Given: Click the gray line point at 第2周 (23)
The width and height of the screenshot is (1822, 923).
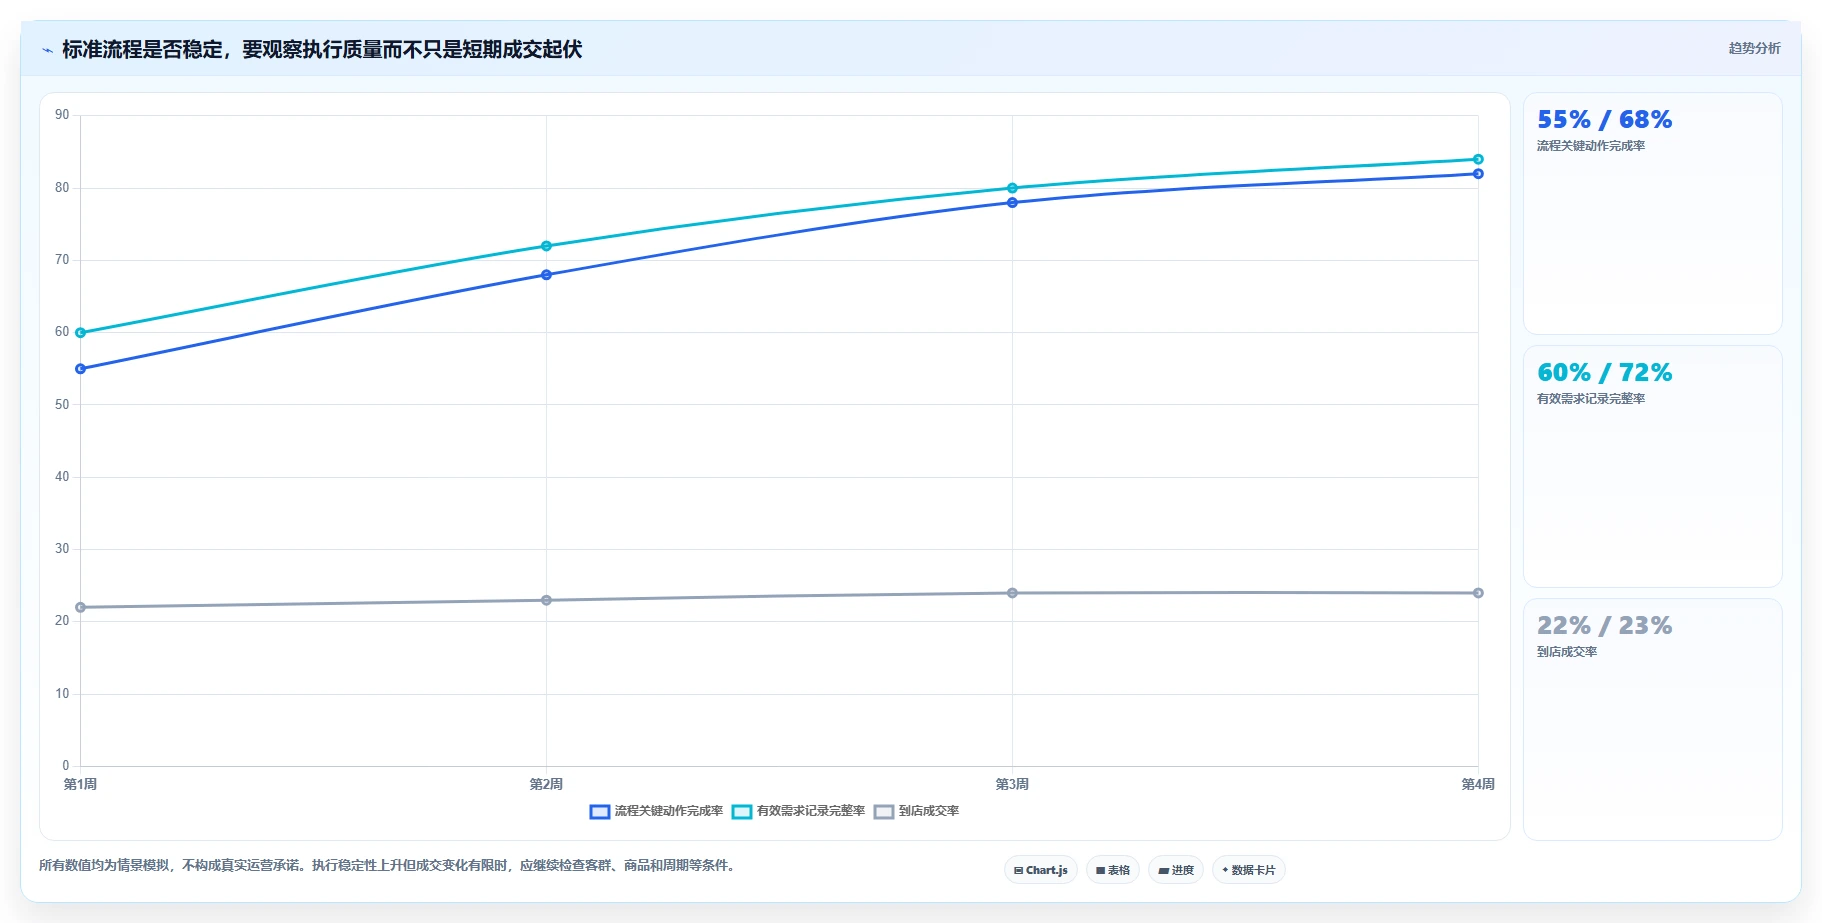Looking at the screenshot, I should [546, 600].
